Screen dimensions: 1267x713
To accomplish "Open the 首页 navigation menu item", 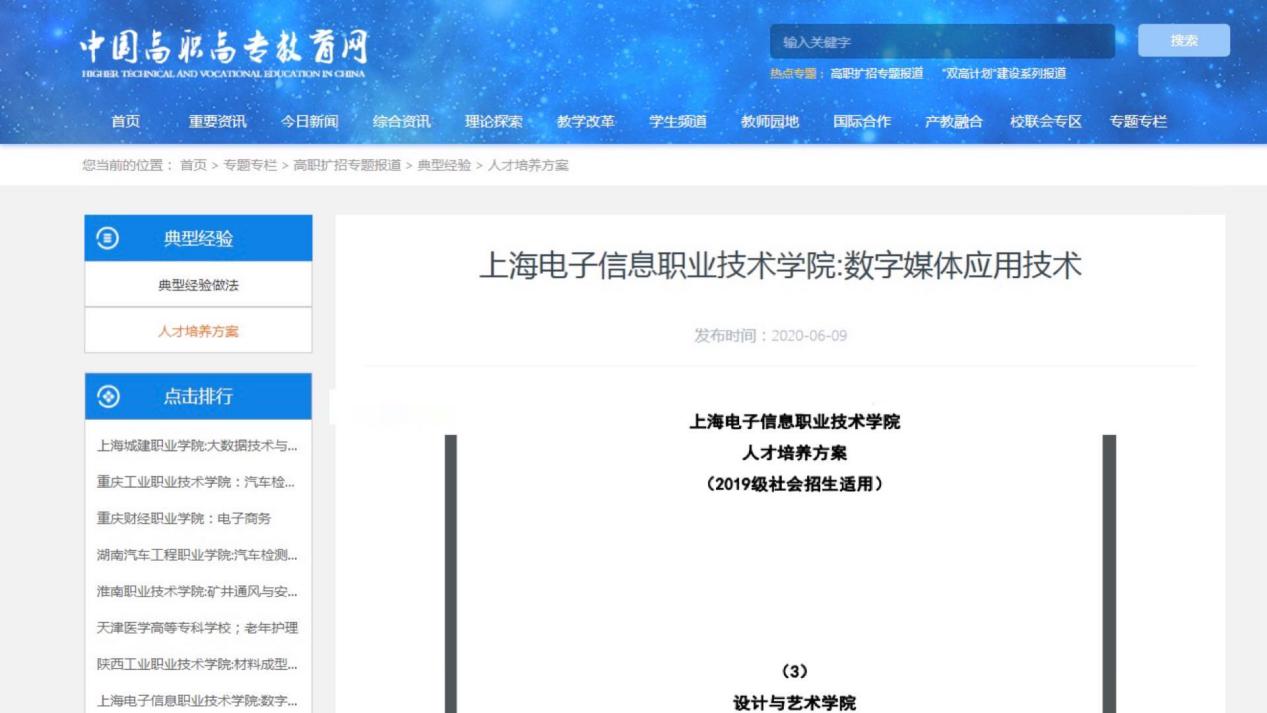I will [x=126, y=121].
